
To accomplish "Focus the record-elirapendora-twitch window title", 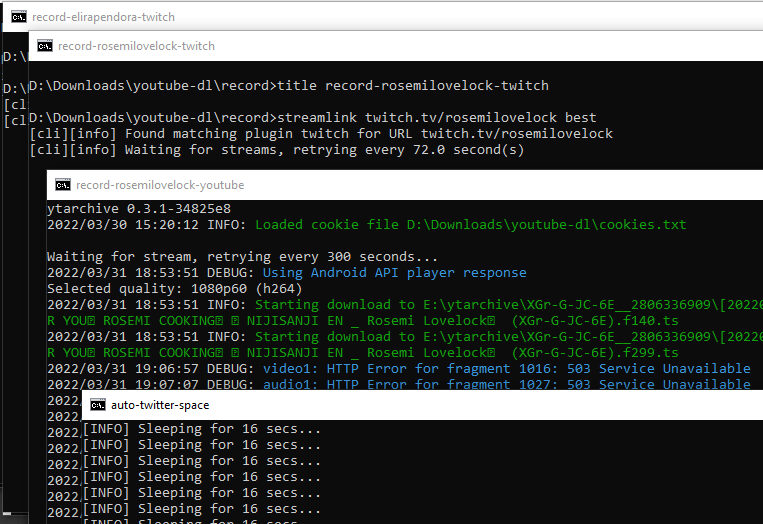I will [x=103, y=17].
